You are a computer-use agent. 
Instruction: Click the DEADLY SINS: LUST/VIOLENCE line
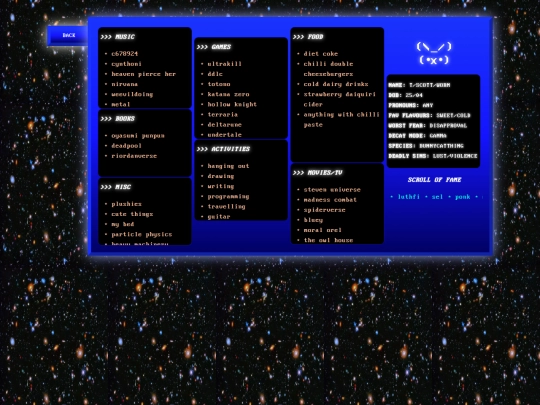(433, 156)
